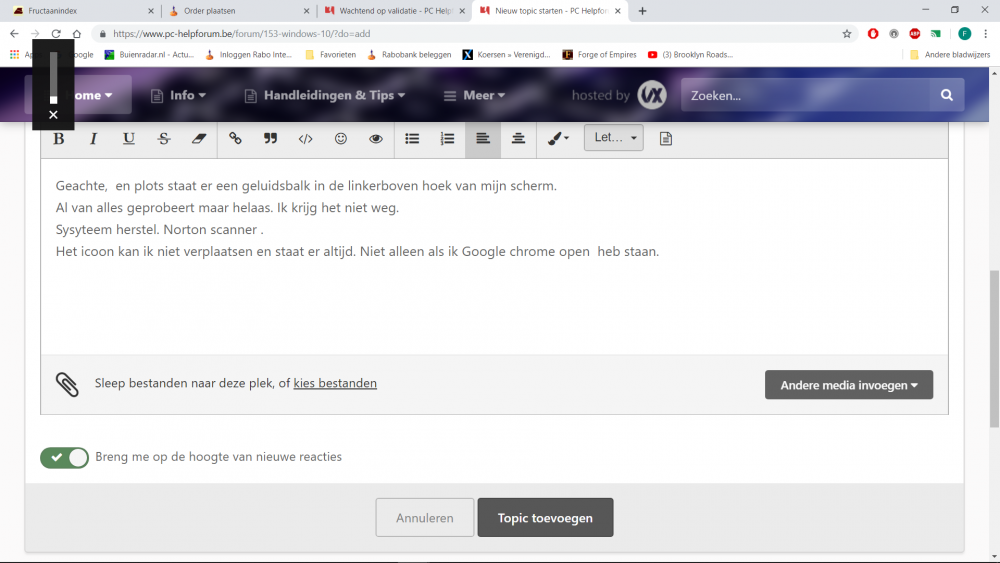Go back in browser history
1000x563 pixels.
14,34
